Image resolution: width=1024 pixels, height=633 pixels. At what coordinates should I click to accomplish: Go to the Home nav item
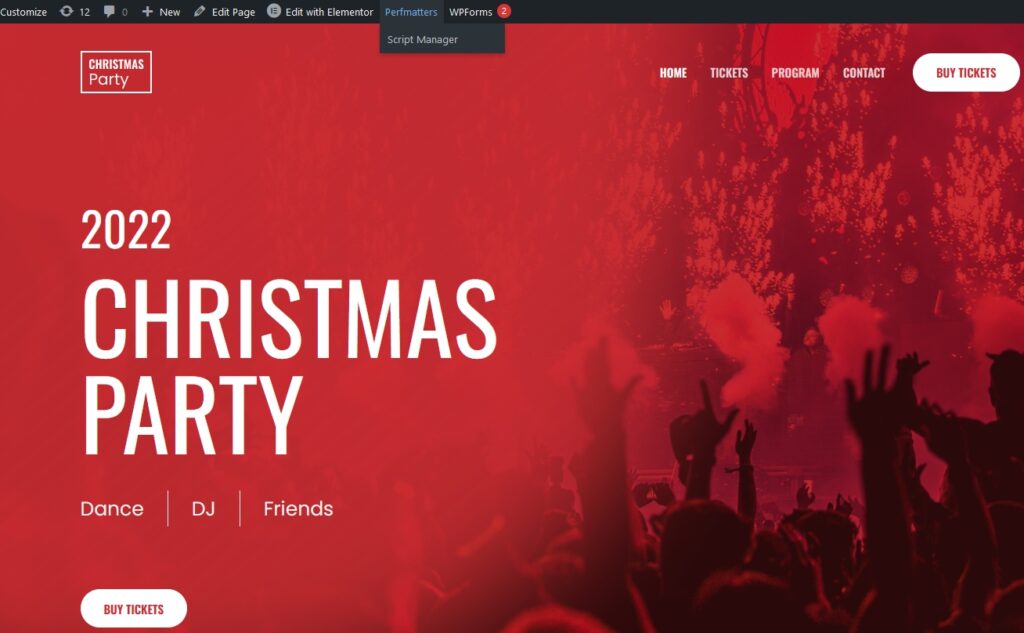point(673,73)
